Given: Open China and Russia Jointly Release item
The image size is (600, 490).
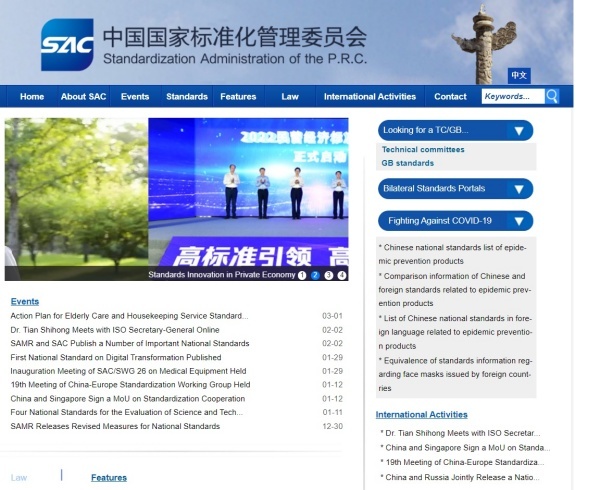Looking at the screenshot, I should (x=460, y=477).
